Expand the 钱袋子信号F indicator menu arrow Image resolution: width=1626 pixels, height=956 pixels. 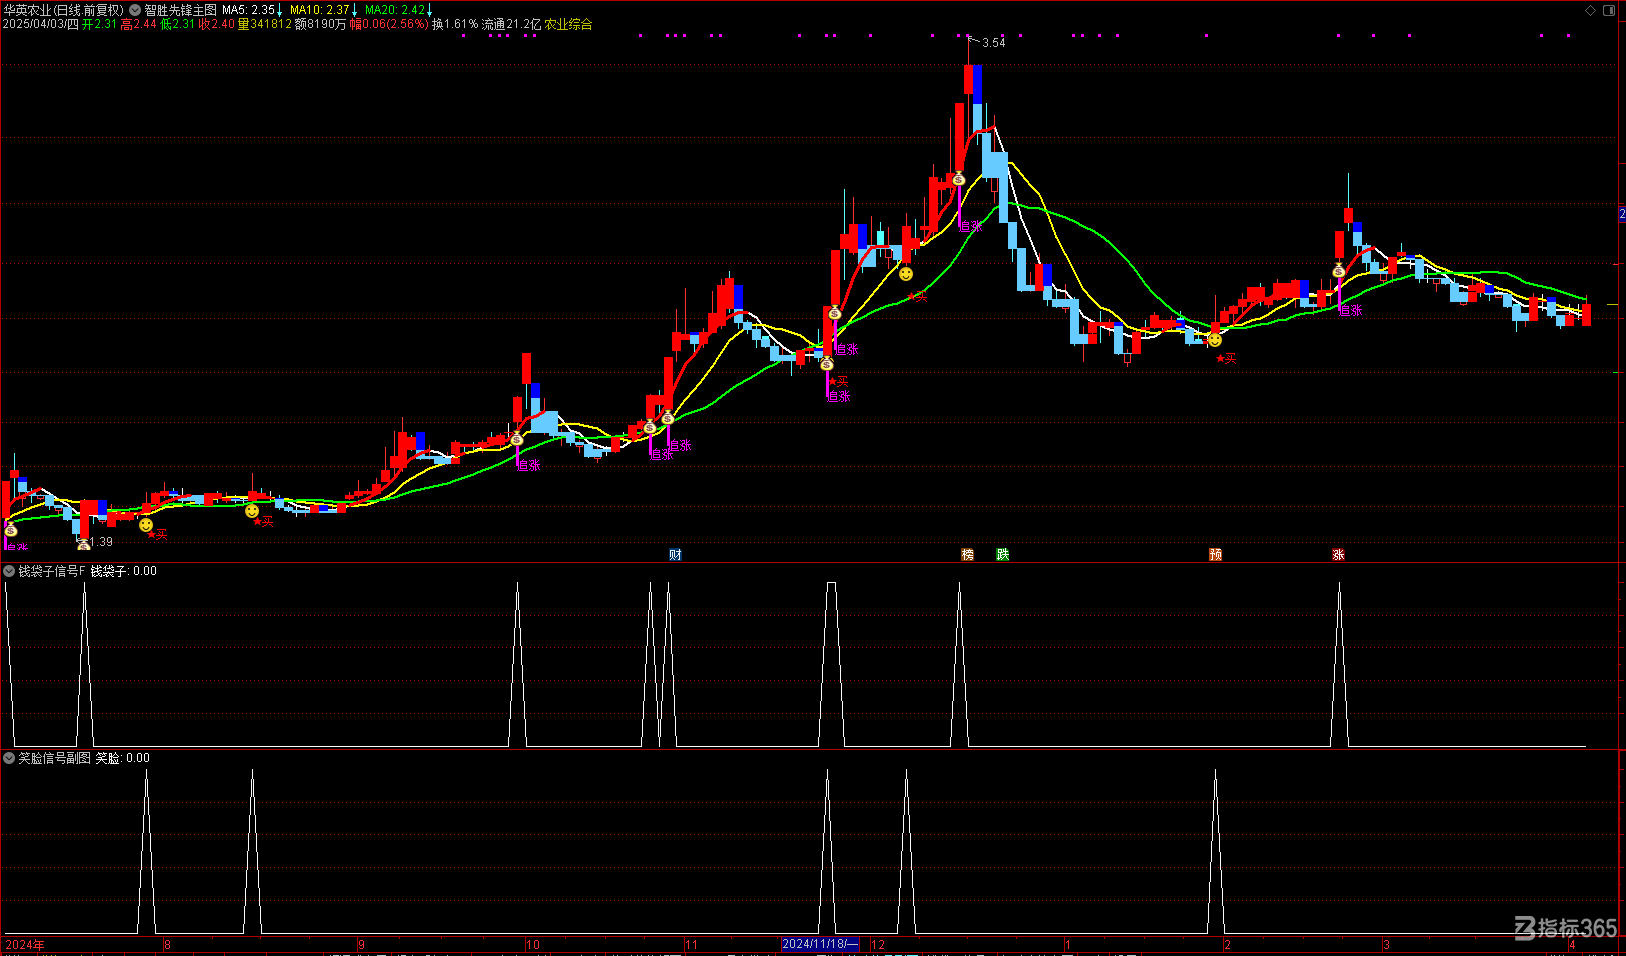9,571
